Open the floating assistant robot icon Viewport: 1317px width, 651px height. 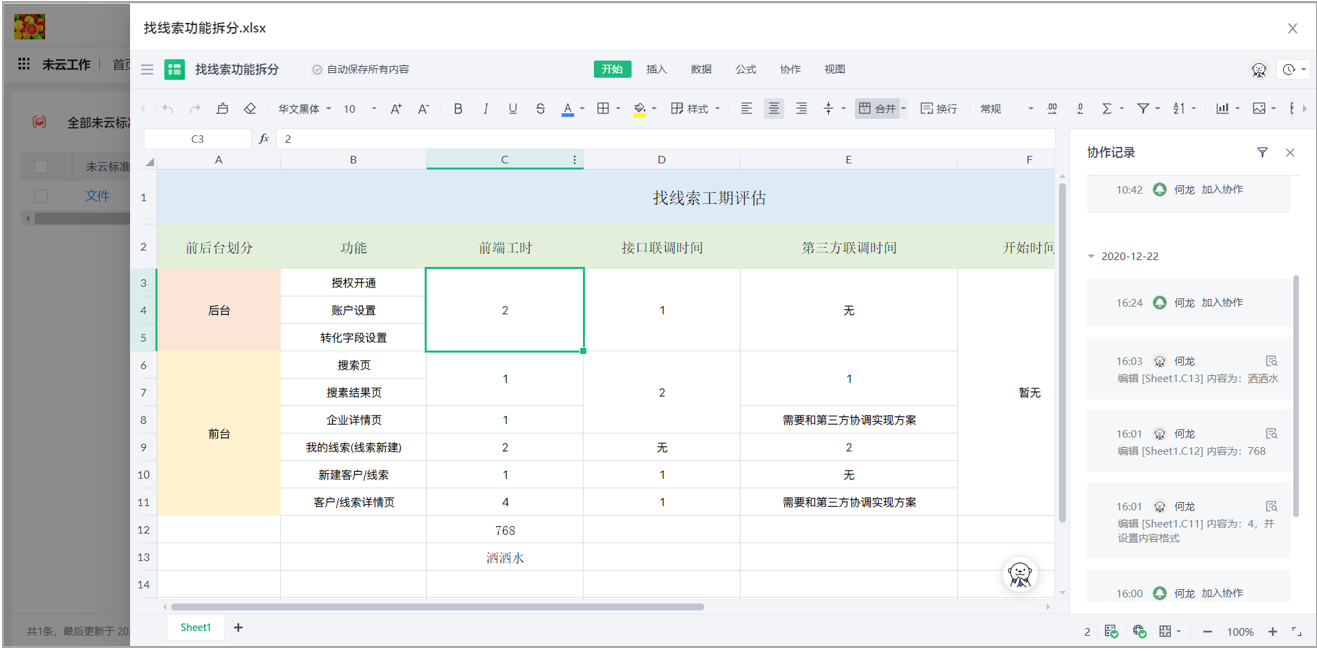tap(1019, 574)
